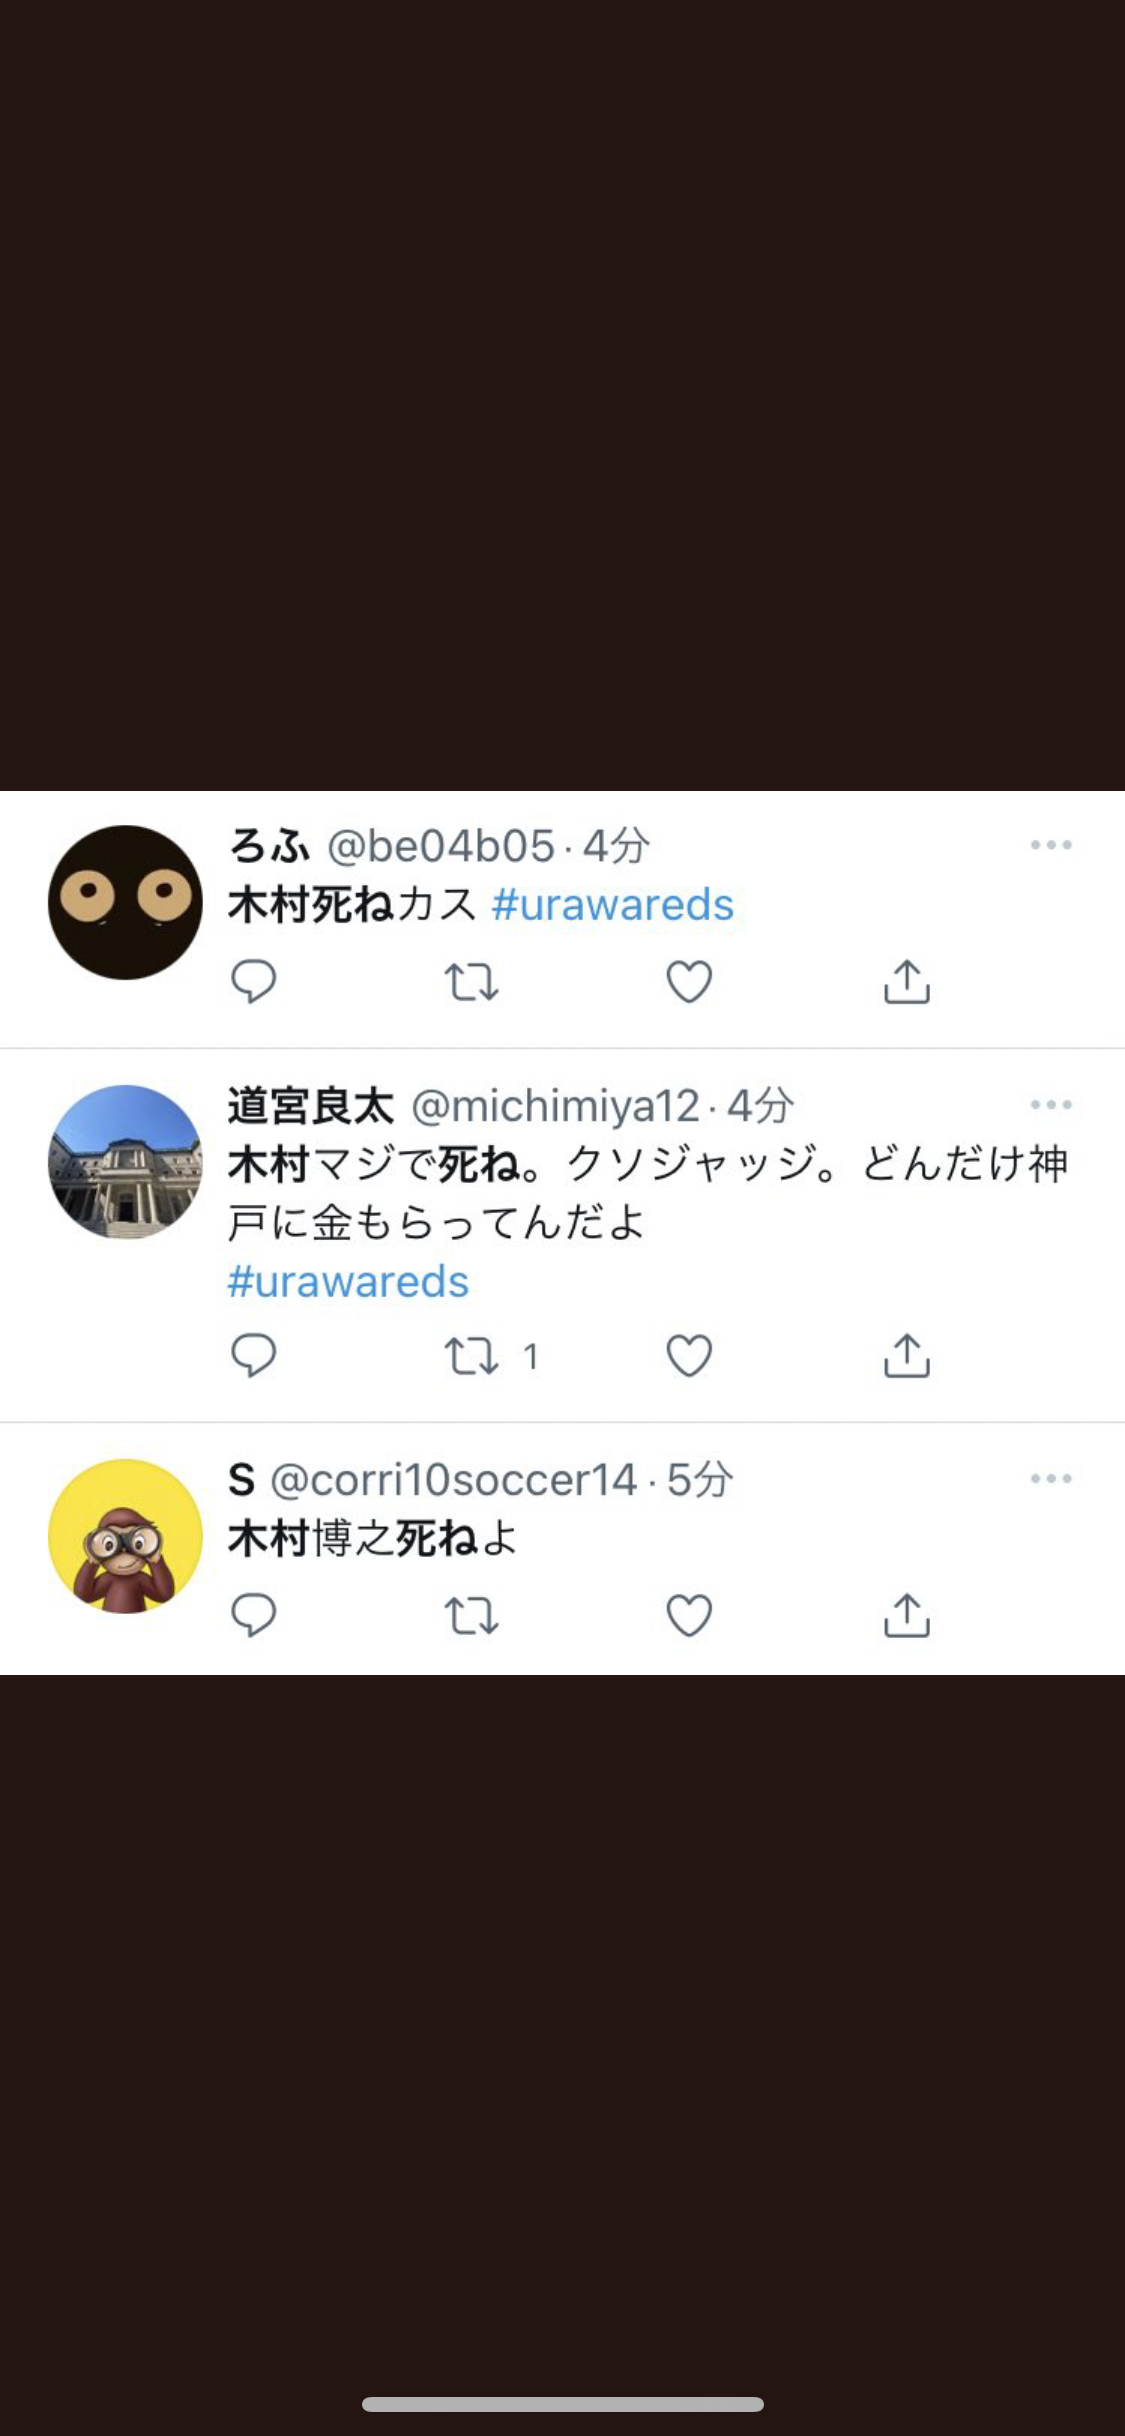The height and width of the screenshot is (2436, 1125).
Task: Open the #urawareds hashtag in the first tweet
Action: (x=613, y=904)
